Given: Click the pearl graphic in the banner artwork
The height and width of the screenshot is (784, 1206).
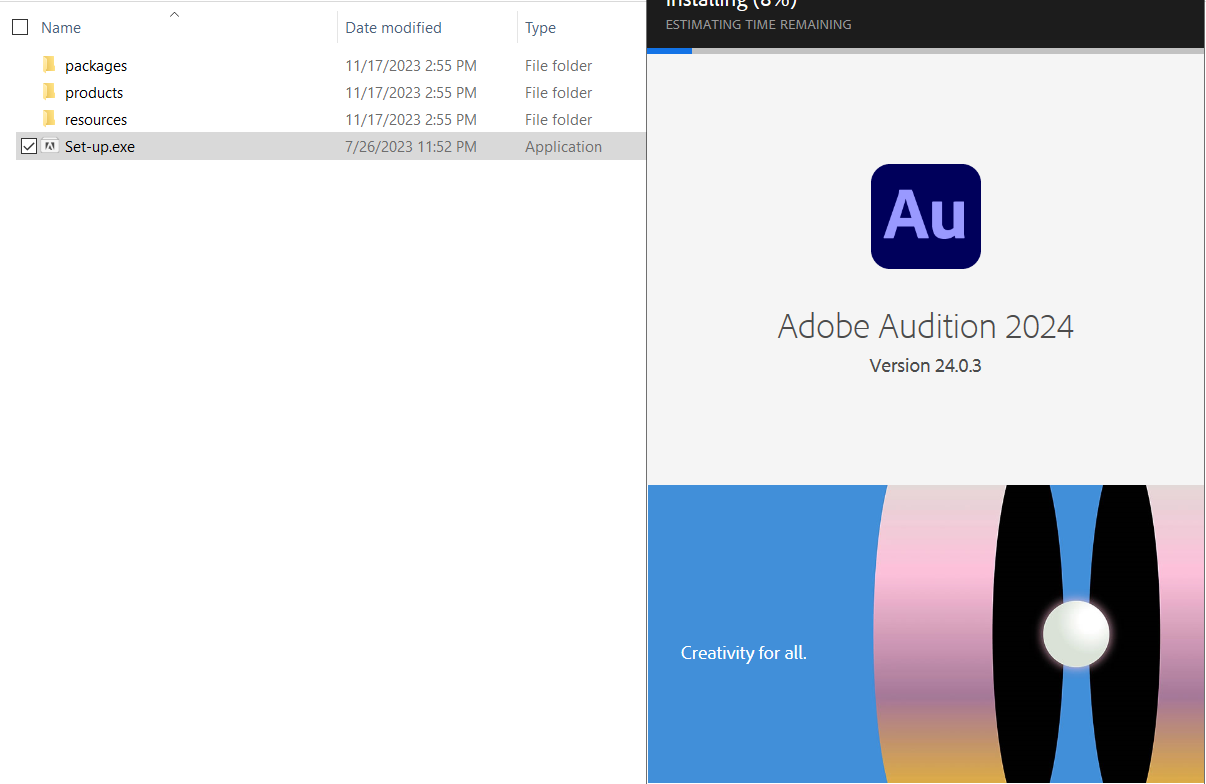Looking at the screenshot, I should point(1076,632).
